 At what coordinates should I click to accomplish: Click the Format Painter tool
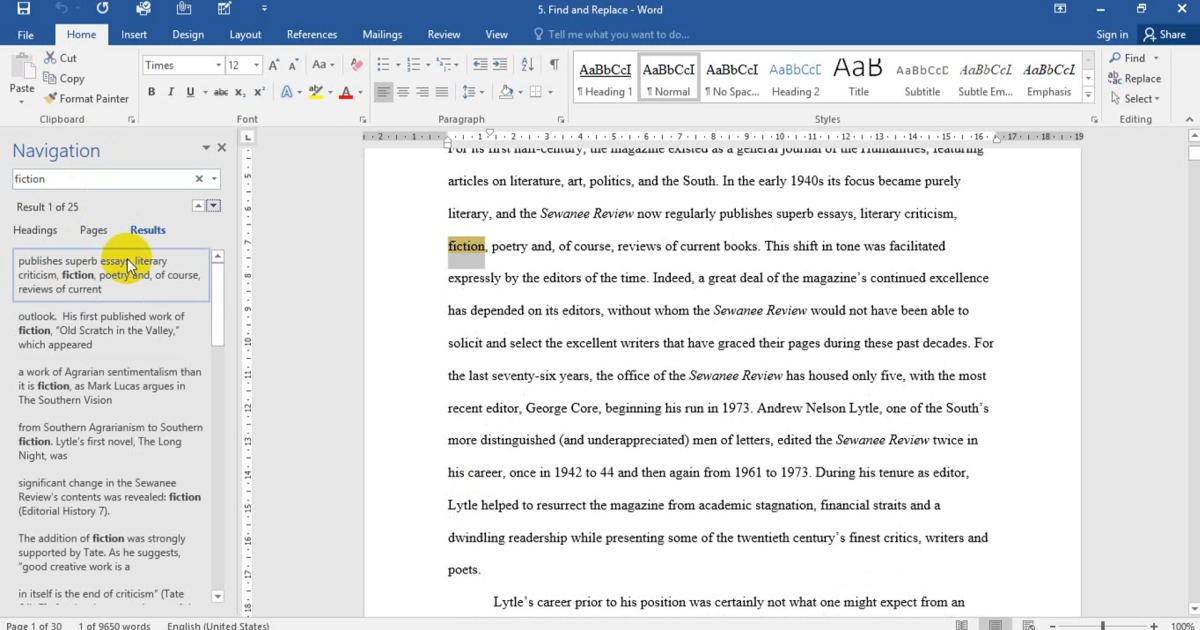(x=86, y=99)
